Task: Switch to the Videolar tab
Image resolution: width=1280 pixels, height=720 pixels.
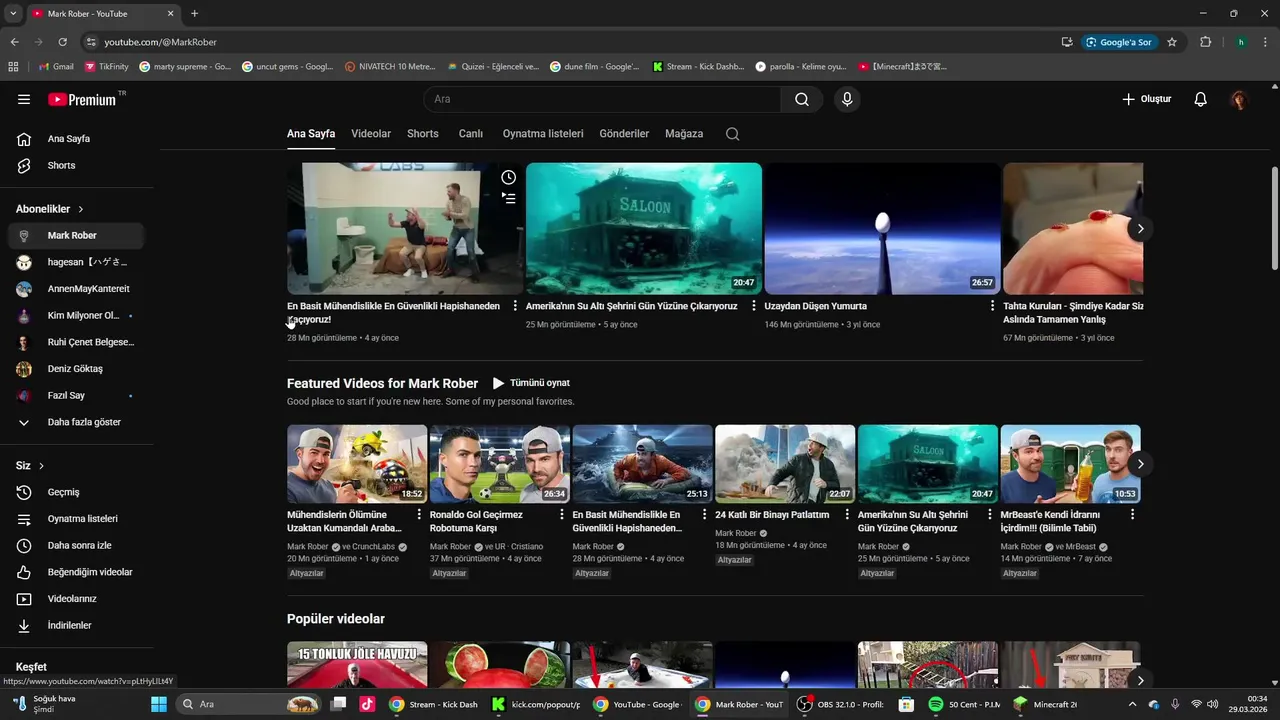Action: [x=371, y=134]
